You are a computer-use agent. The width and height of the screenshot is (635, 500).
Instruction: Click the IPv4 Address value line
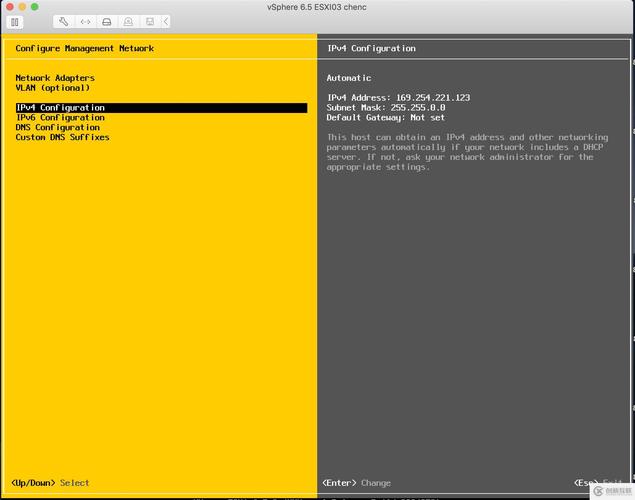(x=398, y=98)
